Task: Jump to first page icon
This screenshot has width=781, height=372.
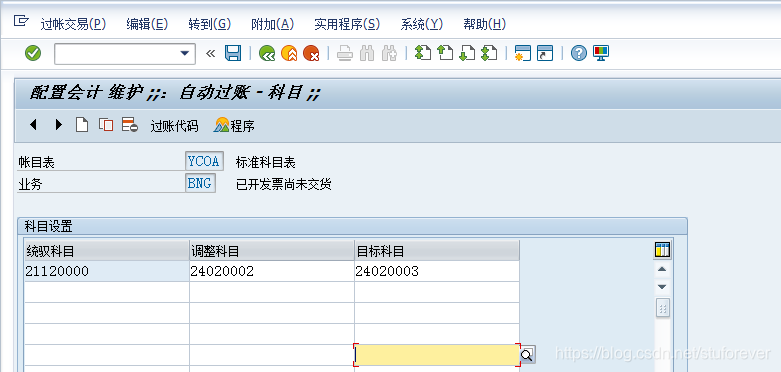Action: pos(422,53)
